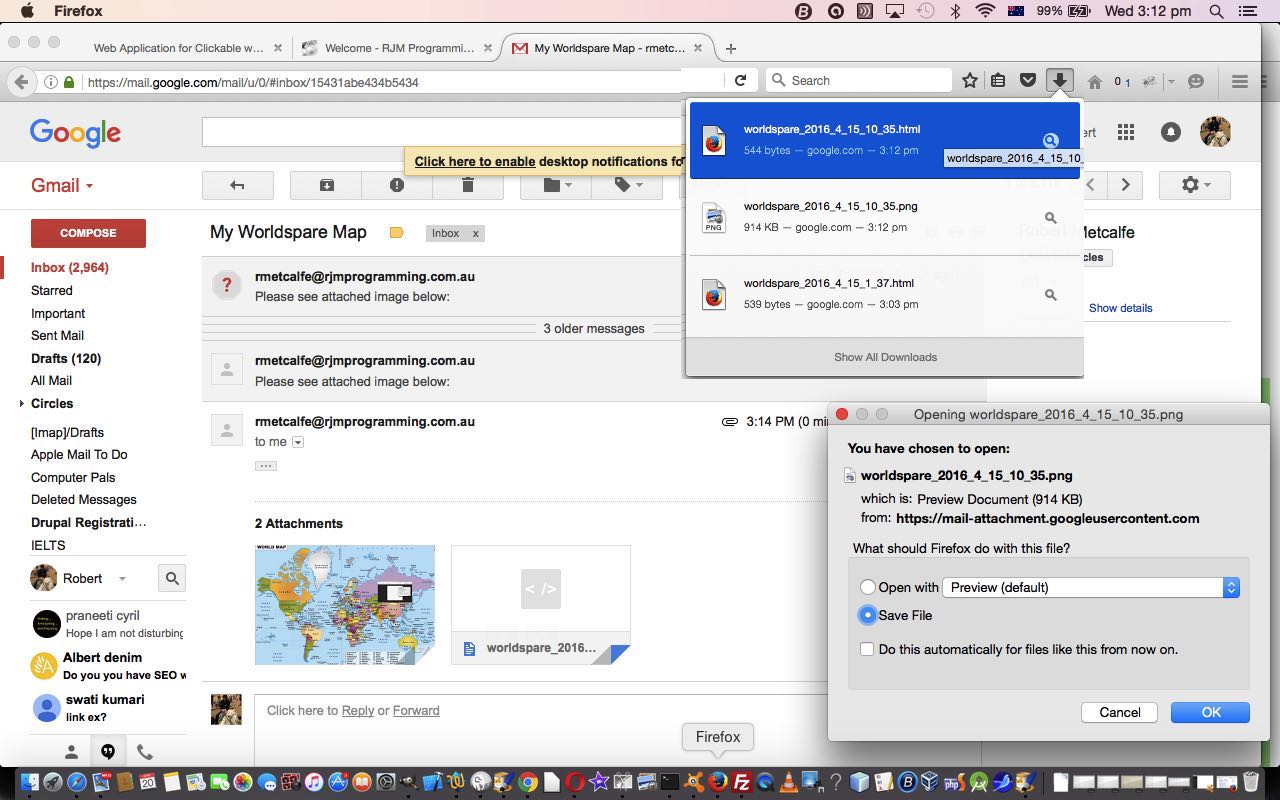Open the Gmail product switcher dropdown
The width and height of the screenshot is (1280, 800).
tap(62, 185)
